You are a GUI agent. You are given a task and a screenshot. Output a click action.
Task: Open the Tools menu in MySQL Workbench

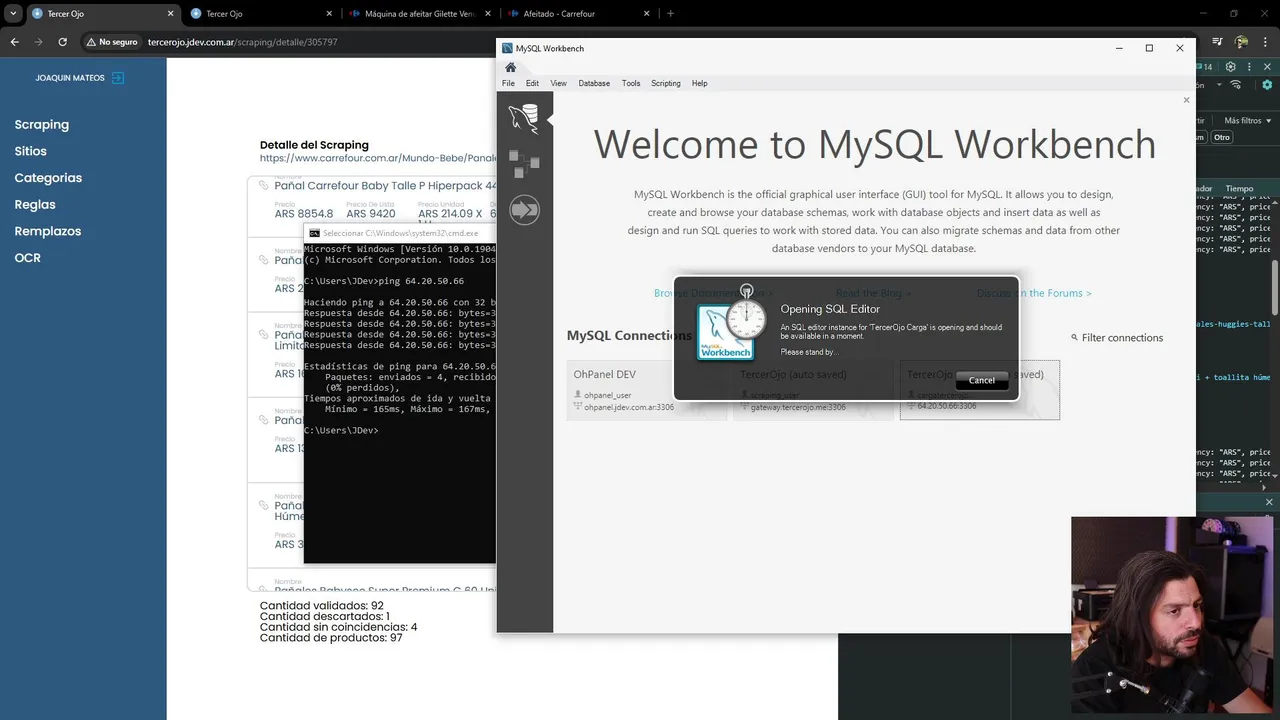click(x=631, y=83)
